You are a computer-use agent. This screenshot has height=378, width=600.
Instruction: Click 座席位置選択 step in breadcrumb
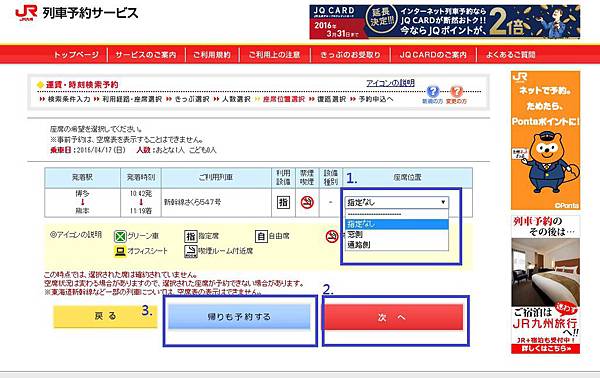[x=284, y=99]
